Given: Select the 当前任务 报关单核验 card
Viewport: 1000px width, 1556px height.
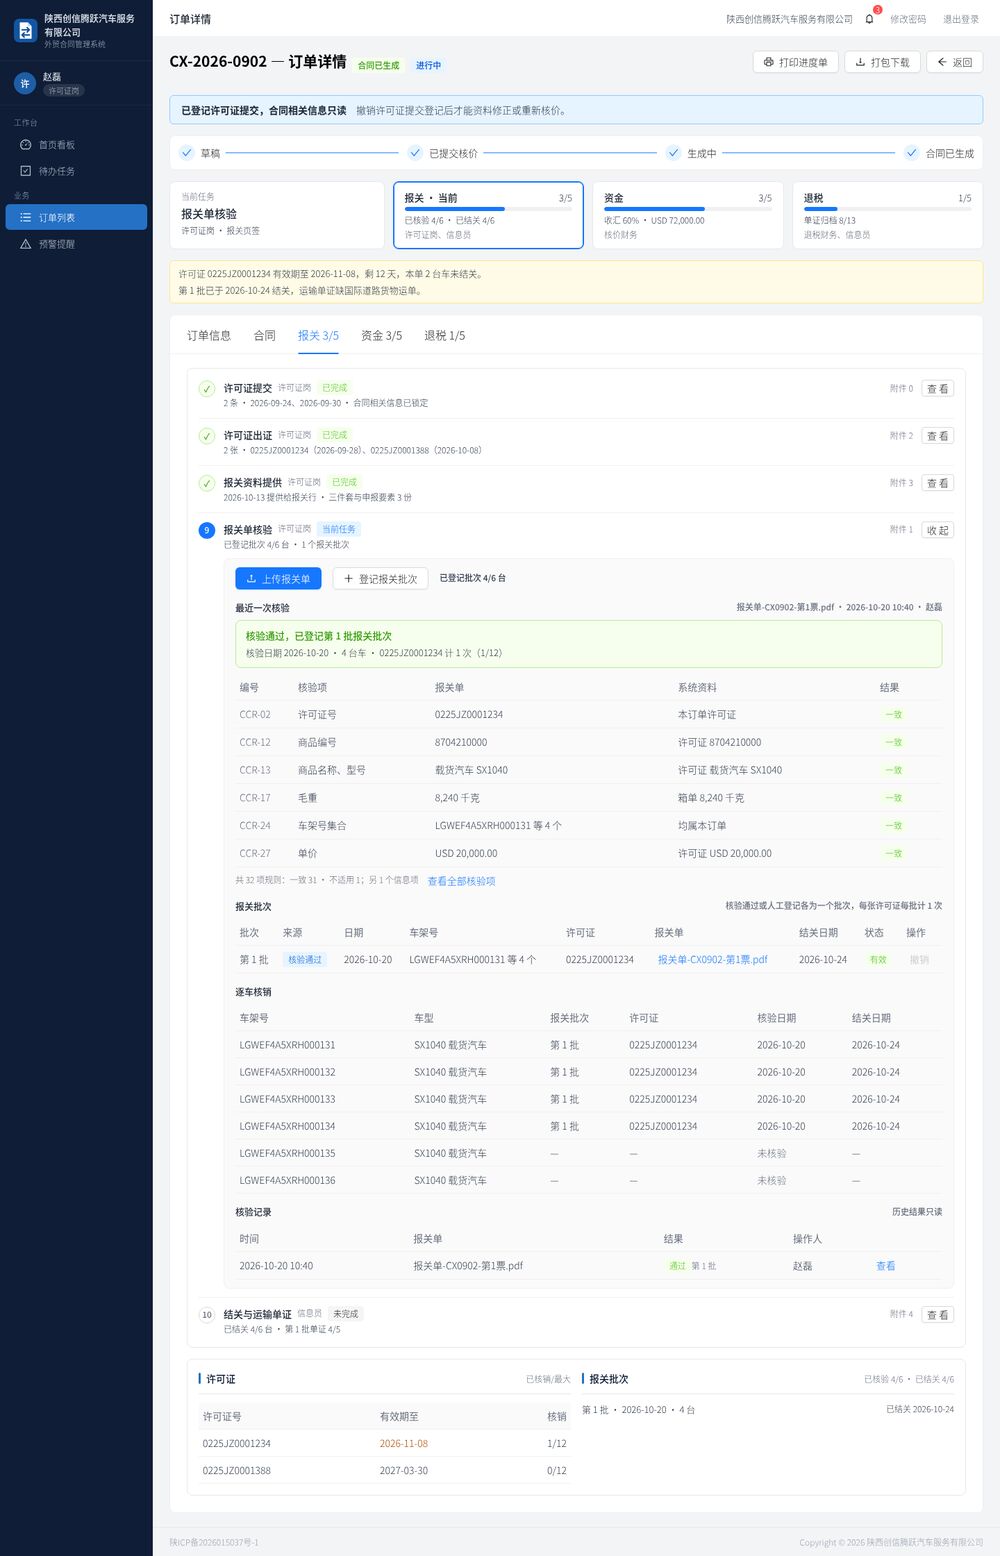Looking at the screenshot, I should coord(277,215).
